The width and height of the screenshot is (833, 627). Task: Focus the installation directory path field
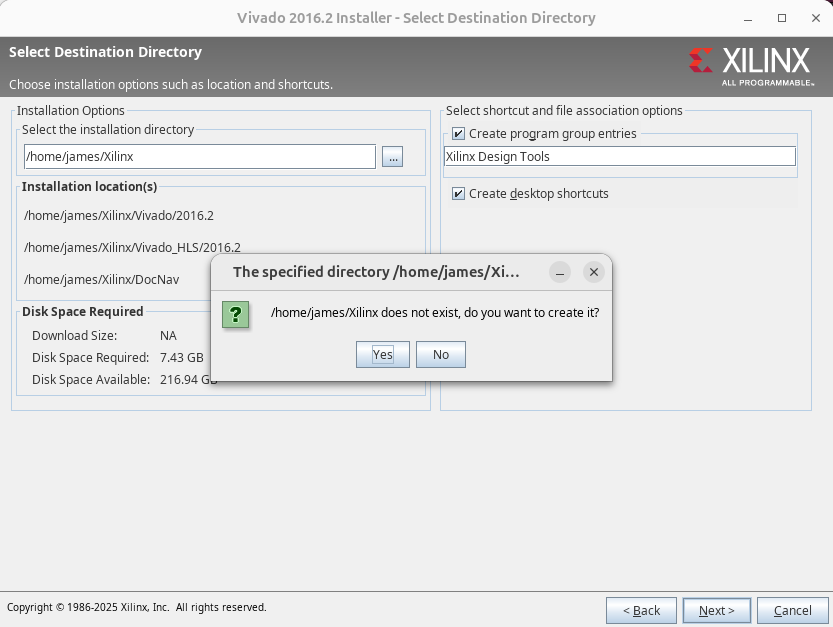pyautogui.click(x=200, y=157)
